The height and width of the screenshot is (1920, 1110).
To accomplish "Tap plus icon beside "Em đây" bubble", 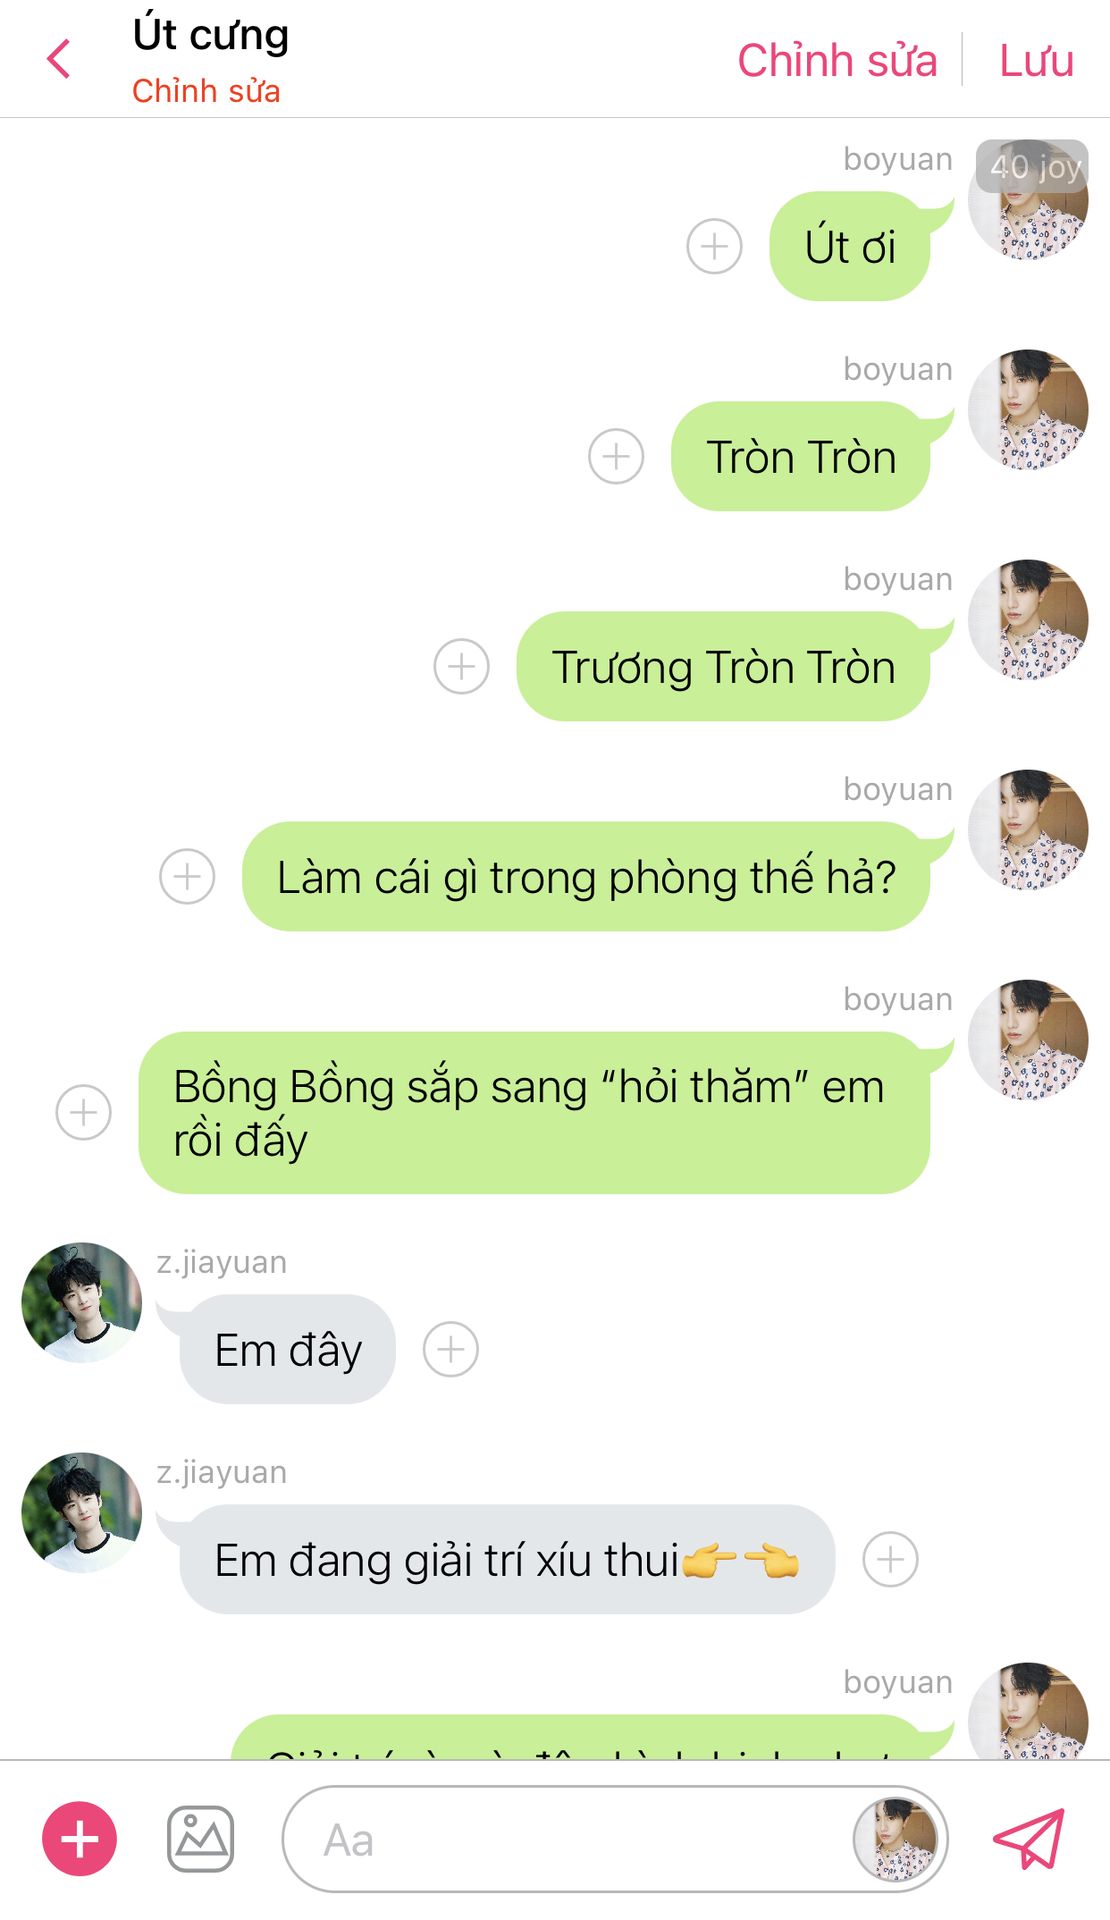I will (x=451, y=1349).
